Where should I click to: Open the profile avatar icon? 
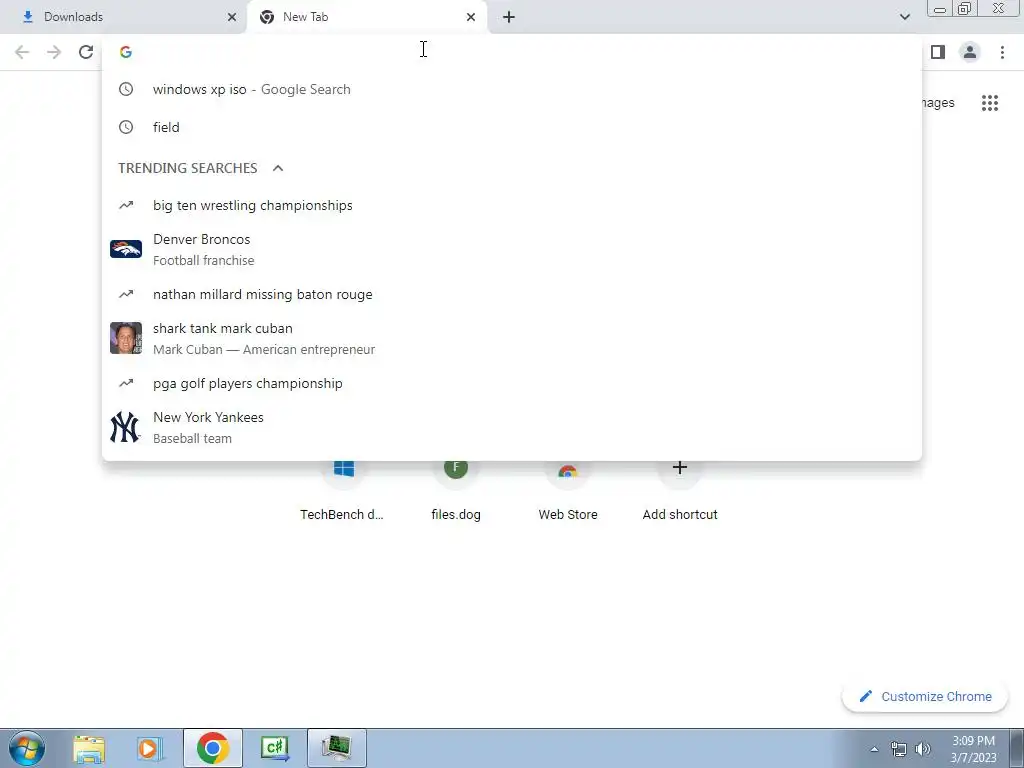pos(970,52)
